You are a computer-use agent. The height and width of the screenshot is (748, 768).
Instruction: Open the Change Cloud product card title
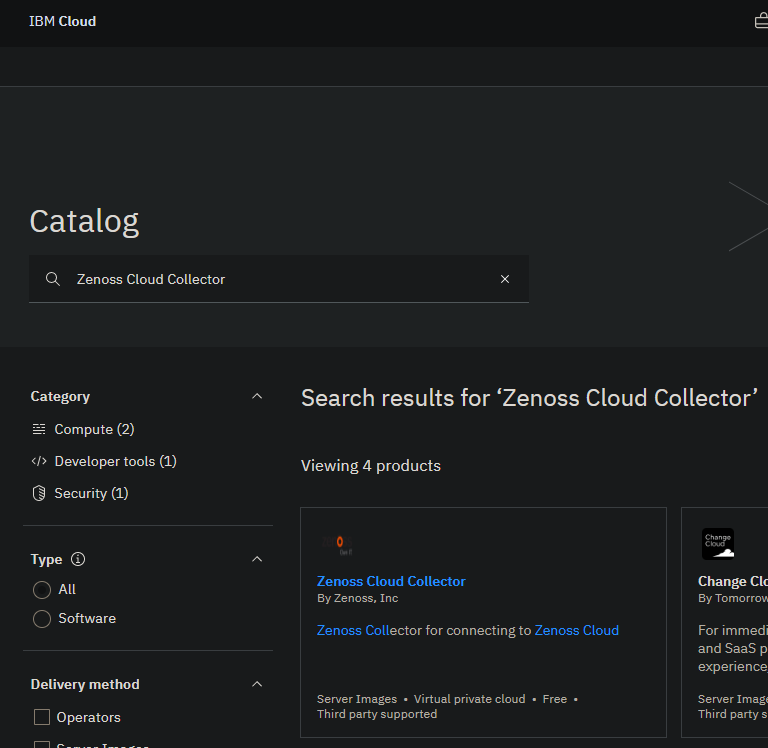733,581
